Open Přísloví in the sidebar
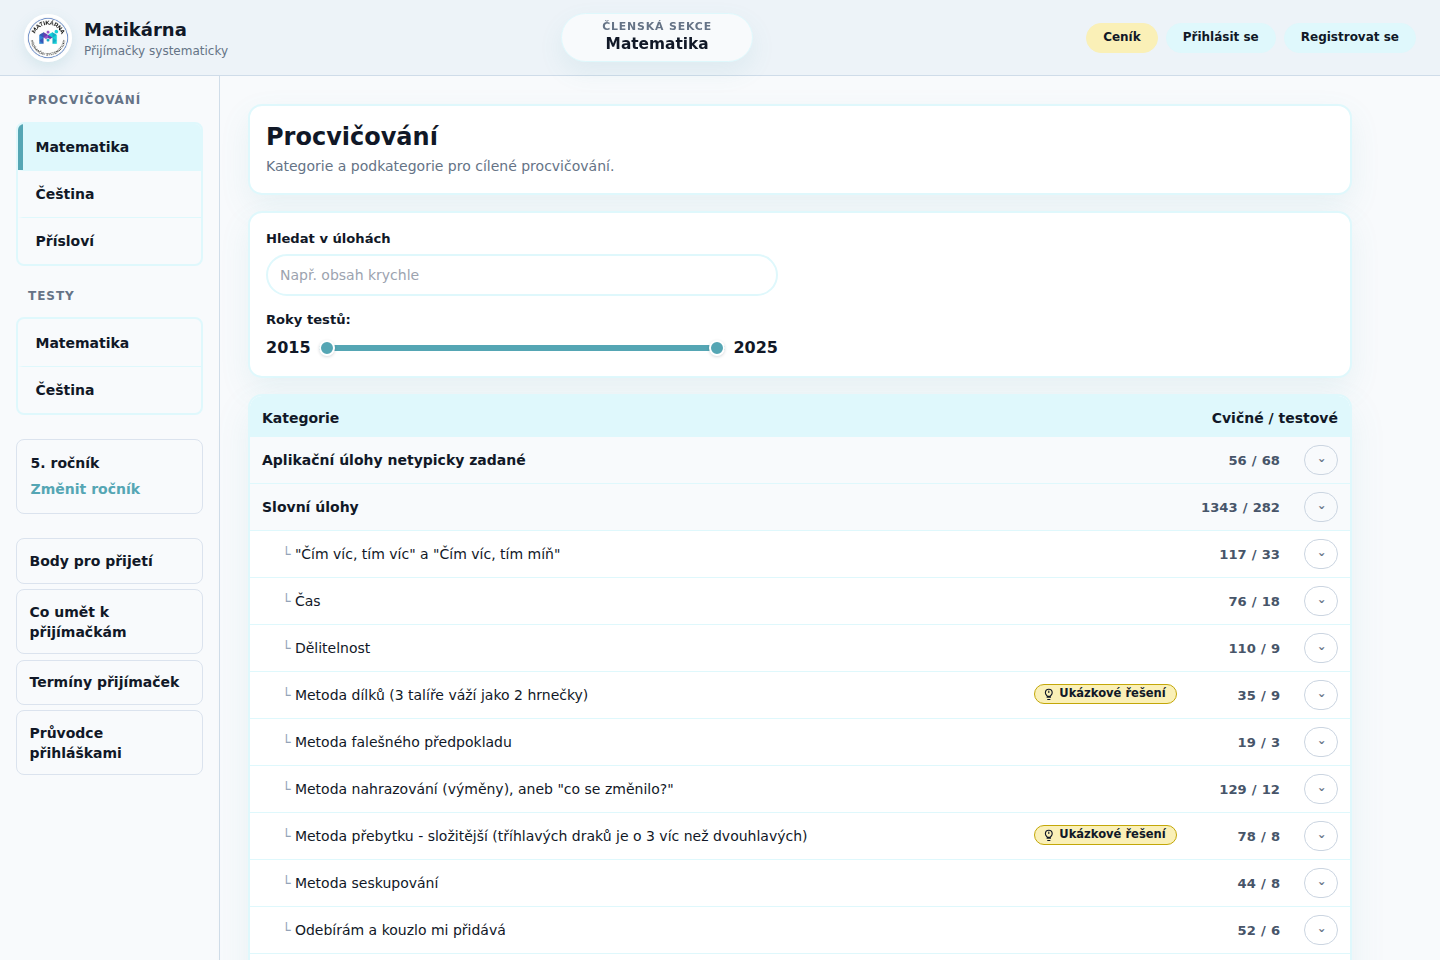This screenshot has height=960, width=1440. pos(110,241)
